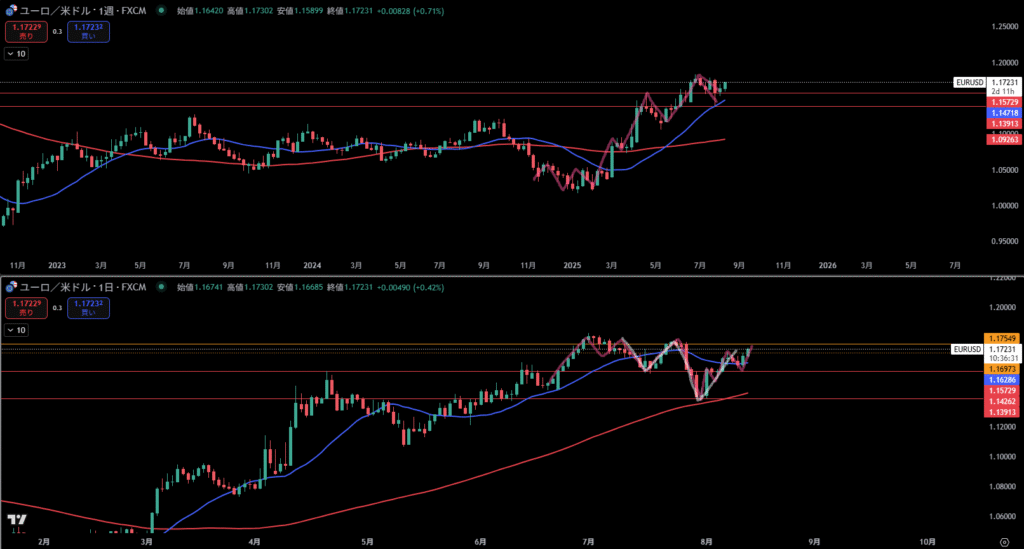The height and width of the screenshot is (549, 1024).
Task: Click the red 1.14262 price label on daily axis
Action: tap(1002, 401)
